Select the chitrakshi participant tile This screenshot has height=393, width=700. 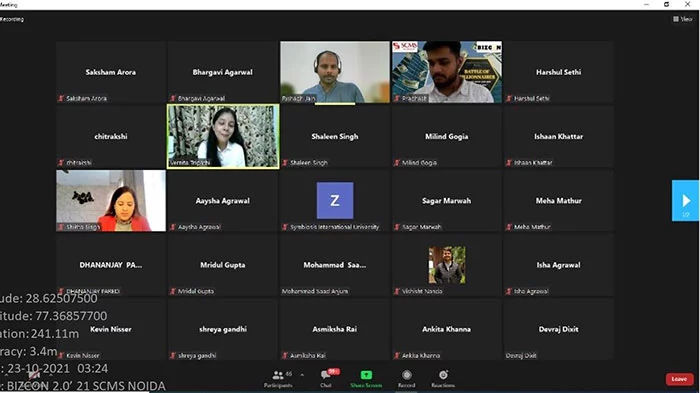(x=111, y=136)
